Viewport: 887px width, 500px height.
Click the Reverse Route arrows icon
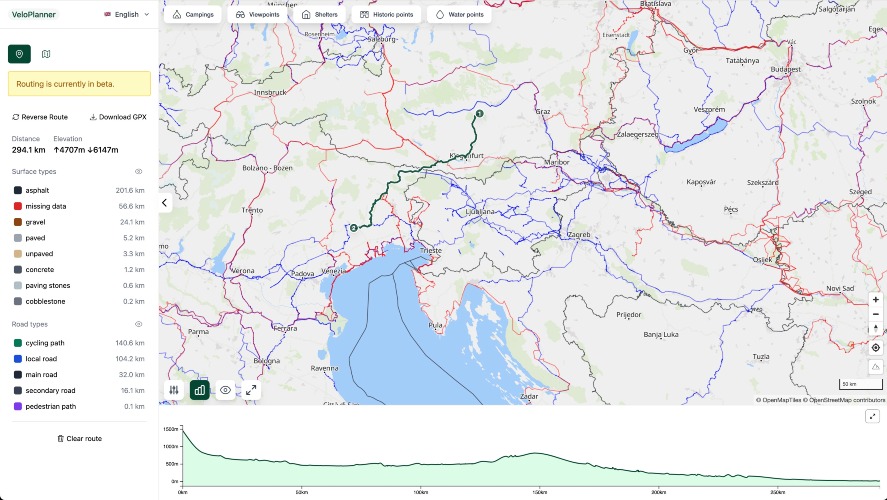(x=16, y=117)
